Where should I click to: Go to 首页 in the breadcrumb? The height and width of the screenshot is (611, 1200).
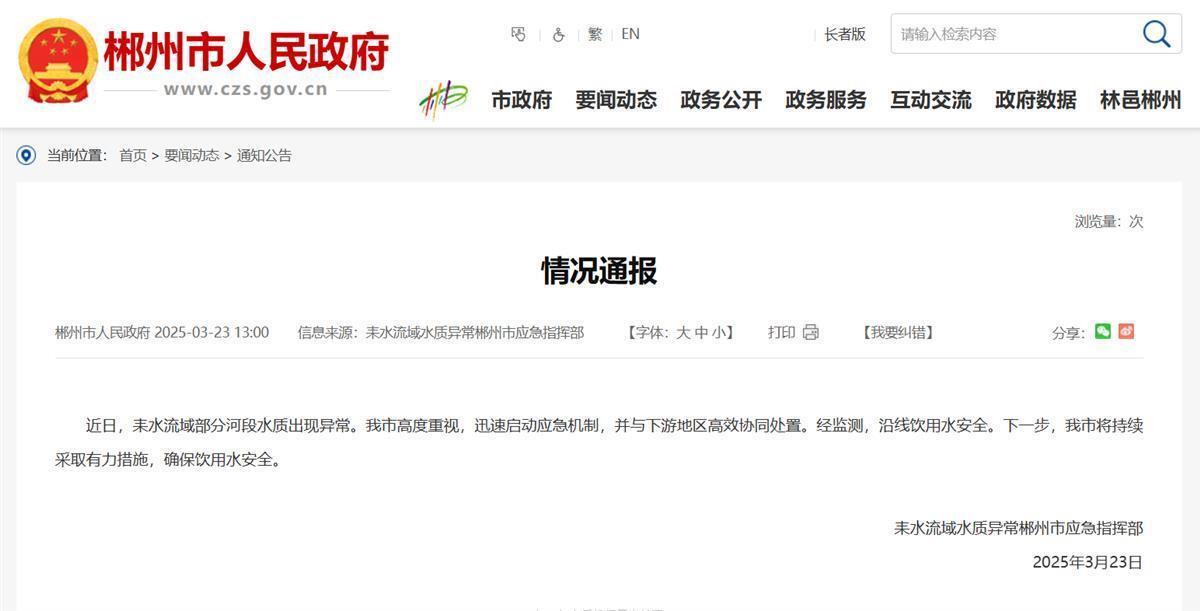point(133,155)
